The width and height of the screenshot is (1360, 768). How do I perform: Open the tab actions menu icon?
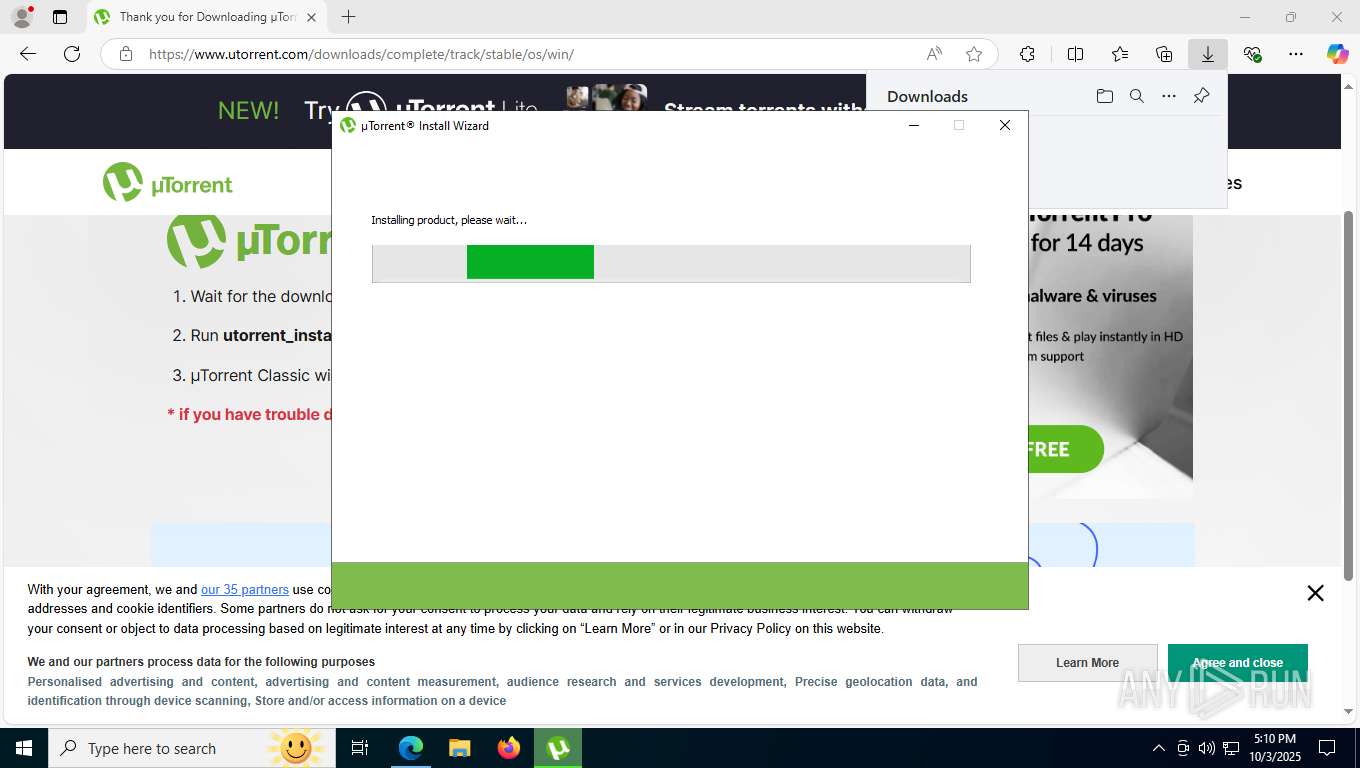(60, 17)
